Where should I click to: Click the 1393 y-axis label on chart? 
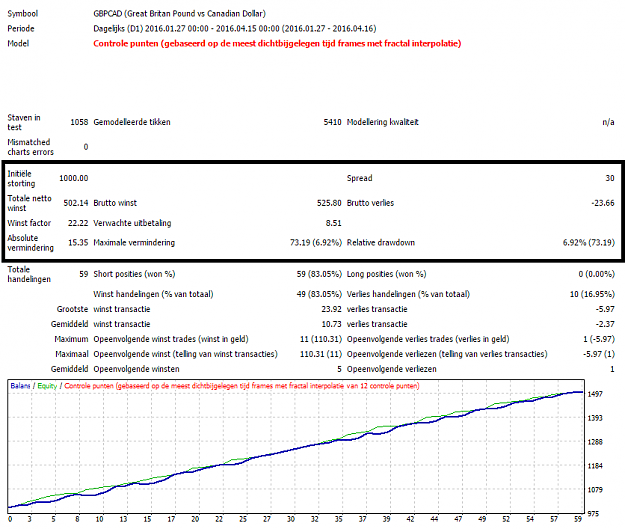click(595, 418)
